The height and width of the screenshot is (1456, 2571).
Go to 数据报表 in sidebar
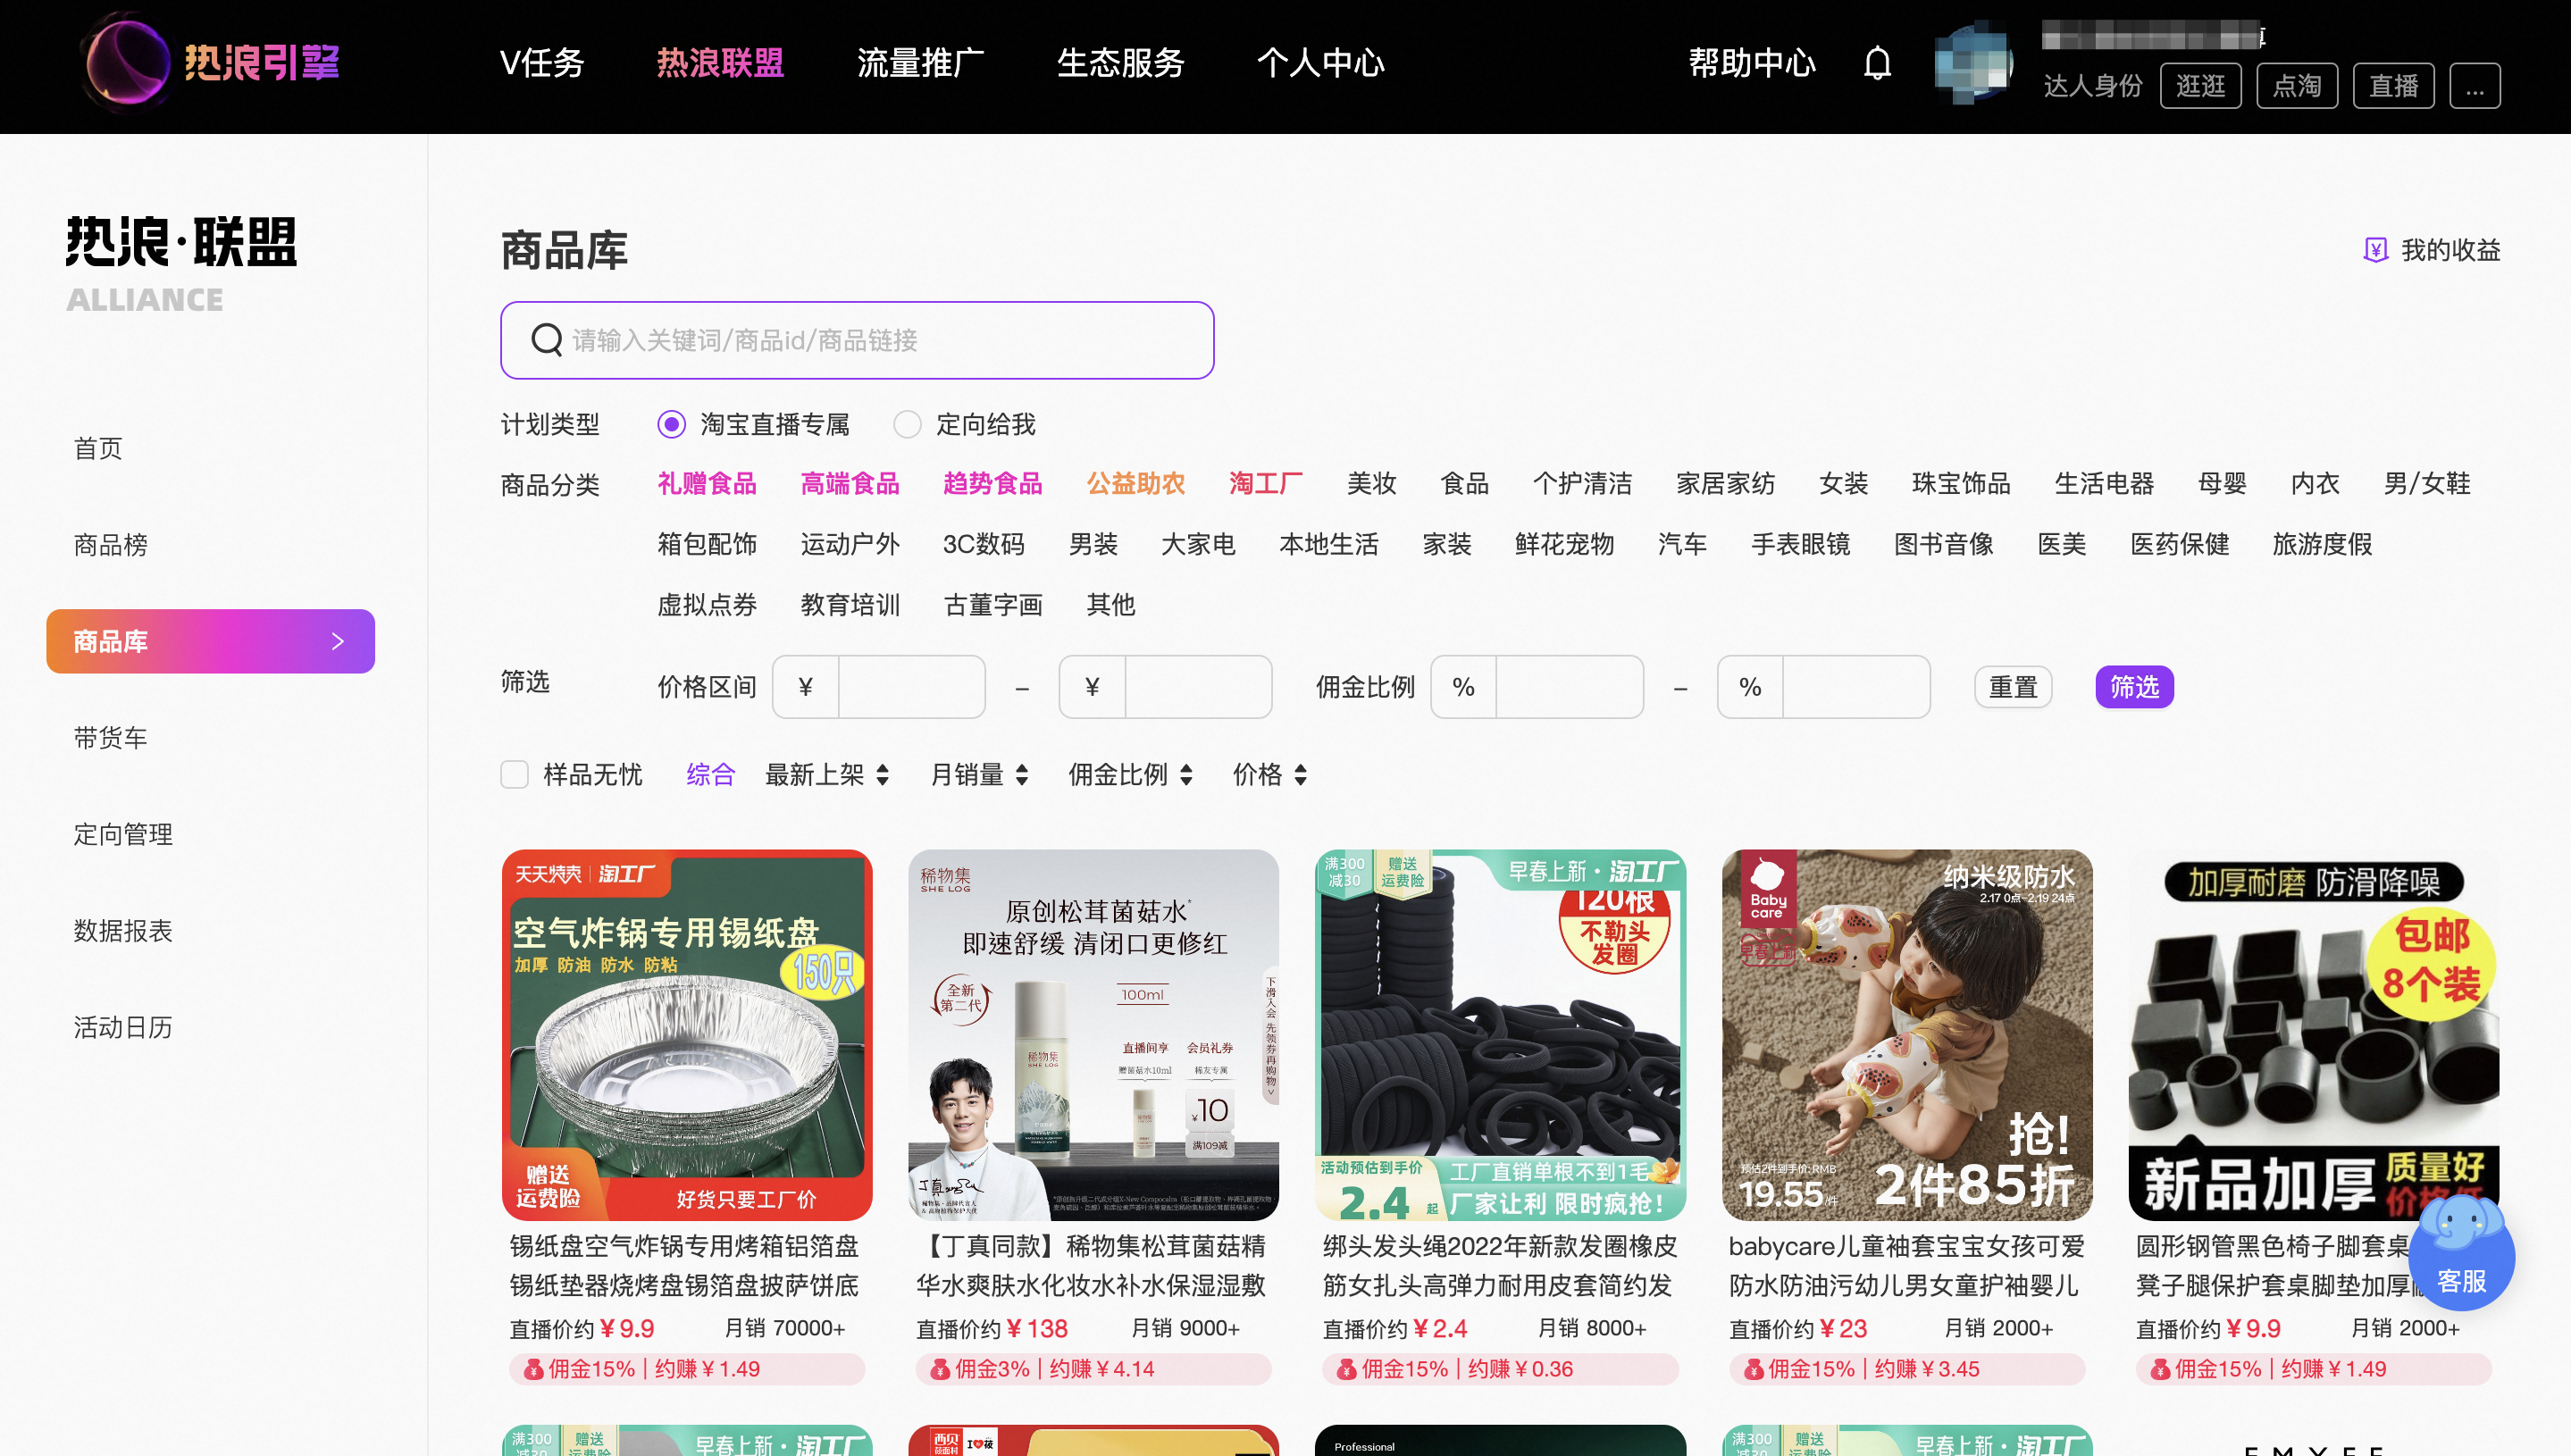pos(123,931)
